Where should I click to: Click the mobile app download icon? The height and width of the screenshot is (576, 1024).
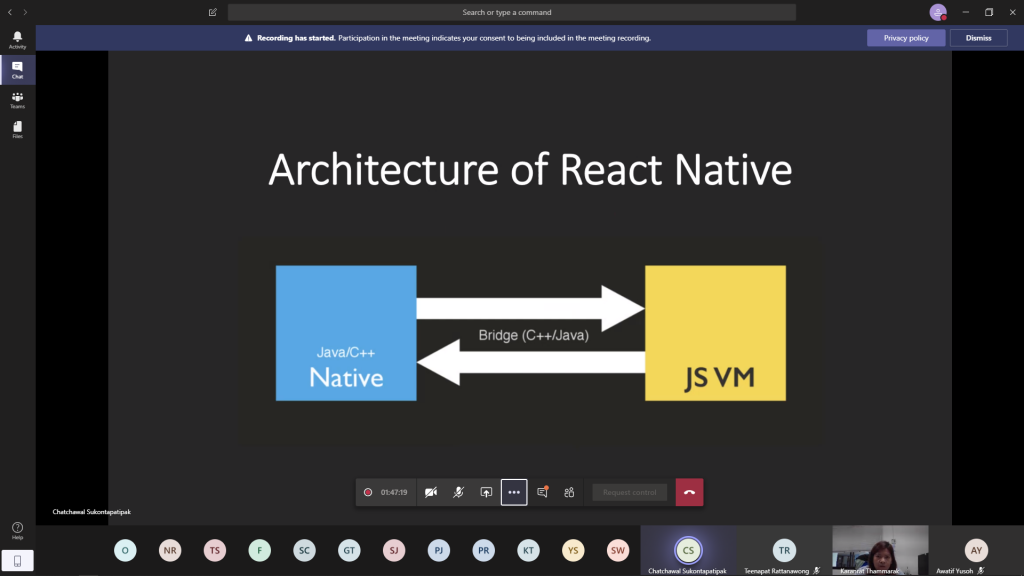17,560
